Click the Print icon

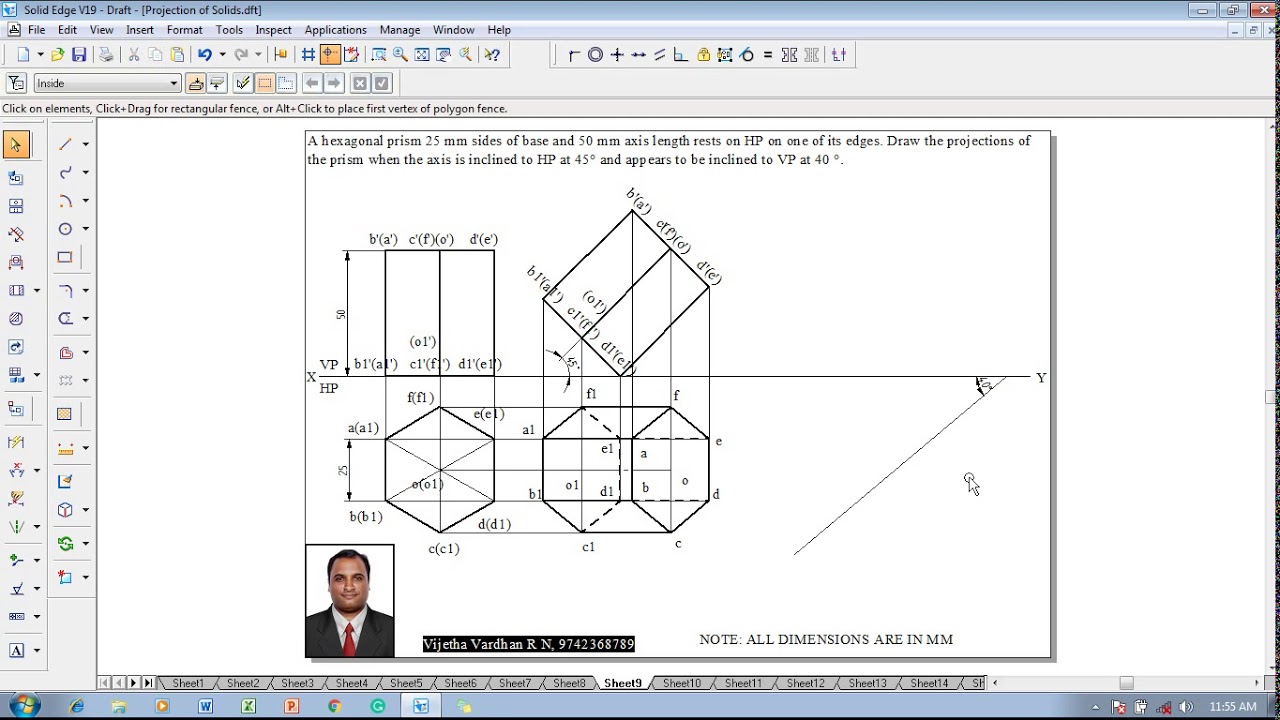[x=106, y=55]
